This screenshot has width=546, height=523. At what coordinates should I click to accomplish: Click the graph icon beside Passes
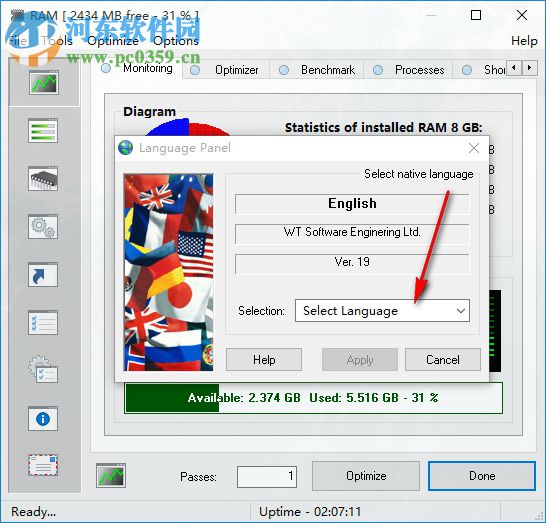[111, 475]
